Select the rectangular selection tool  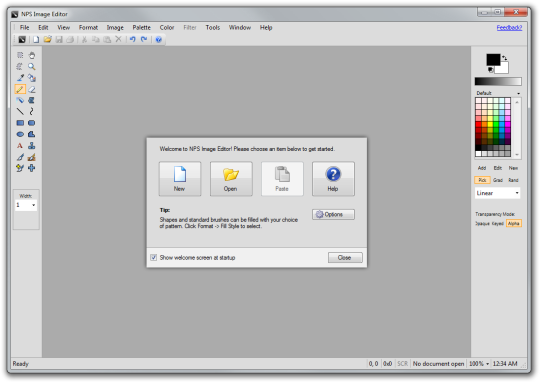pos(20,55)
